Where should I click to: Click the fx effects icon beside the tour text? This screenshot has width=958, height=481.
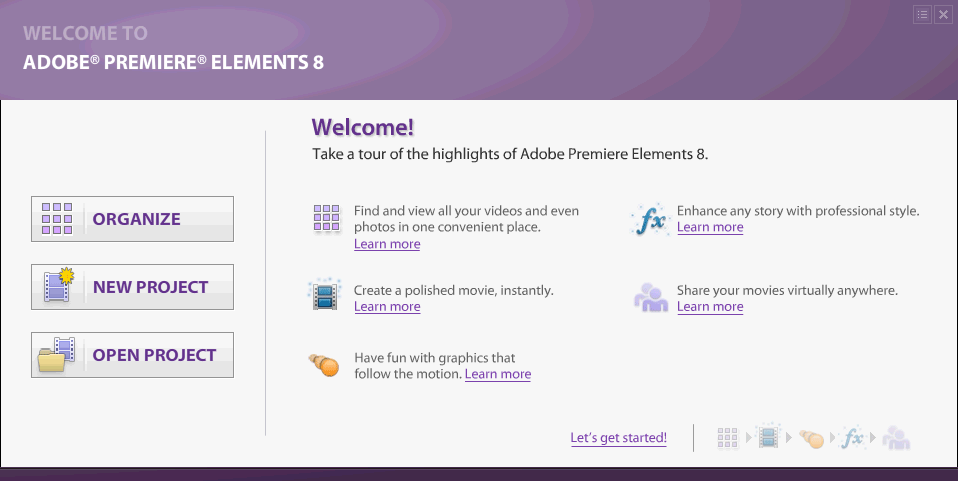[650, 220]
